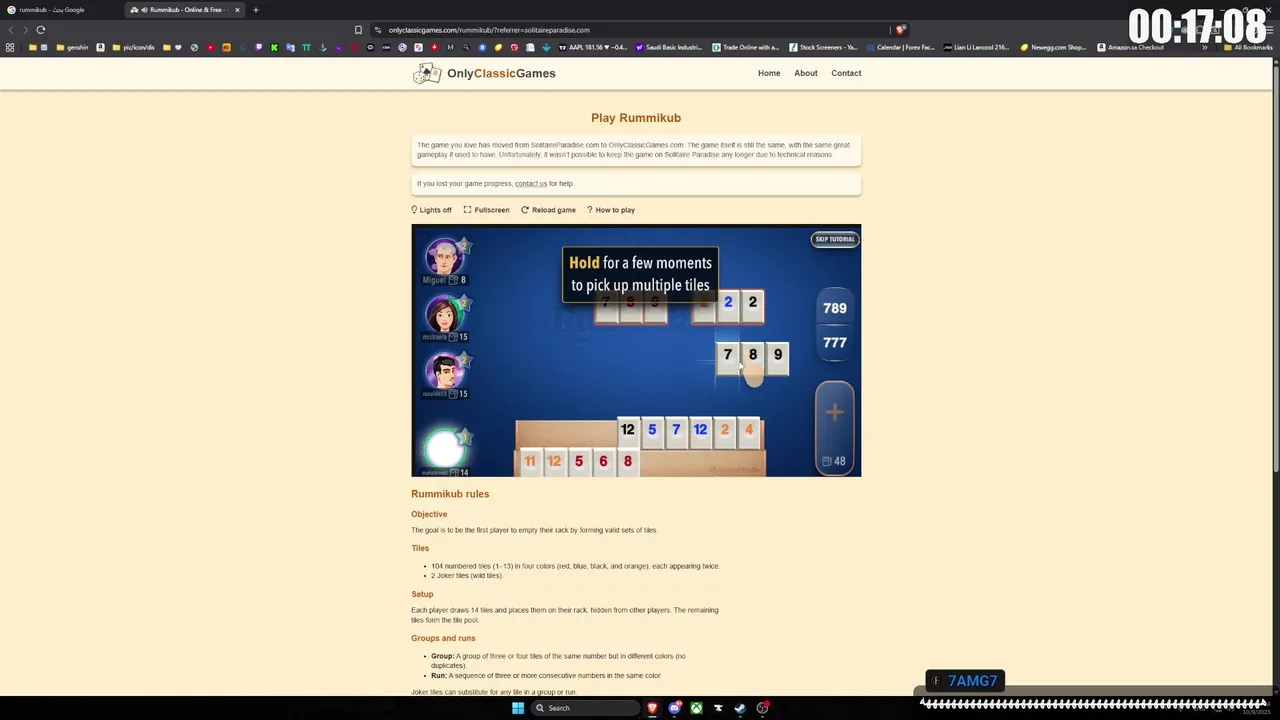
Task: Enter Fullscreen mode for the game
Action: point(486,210)
